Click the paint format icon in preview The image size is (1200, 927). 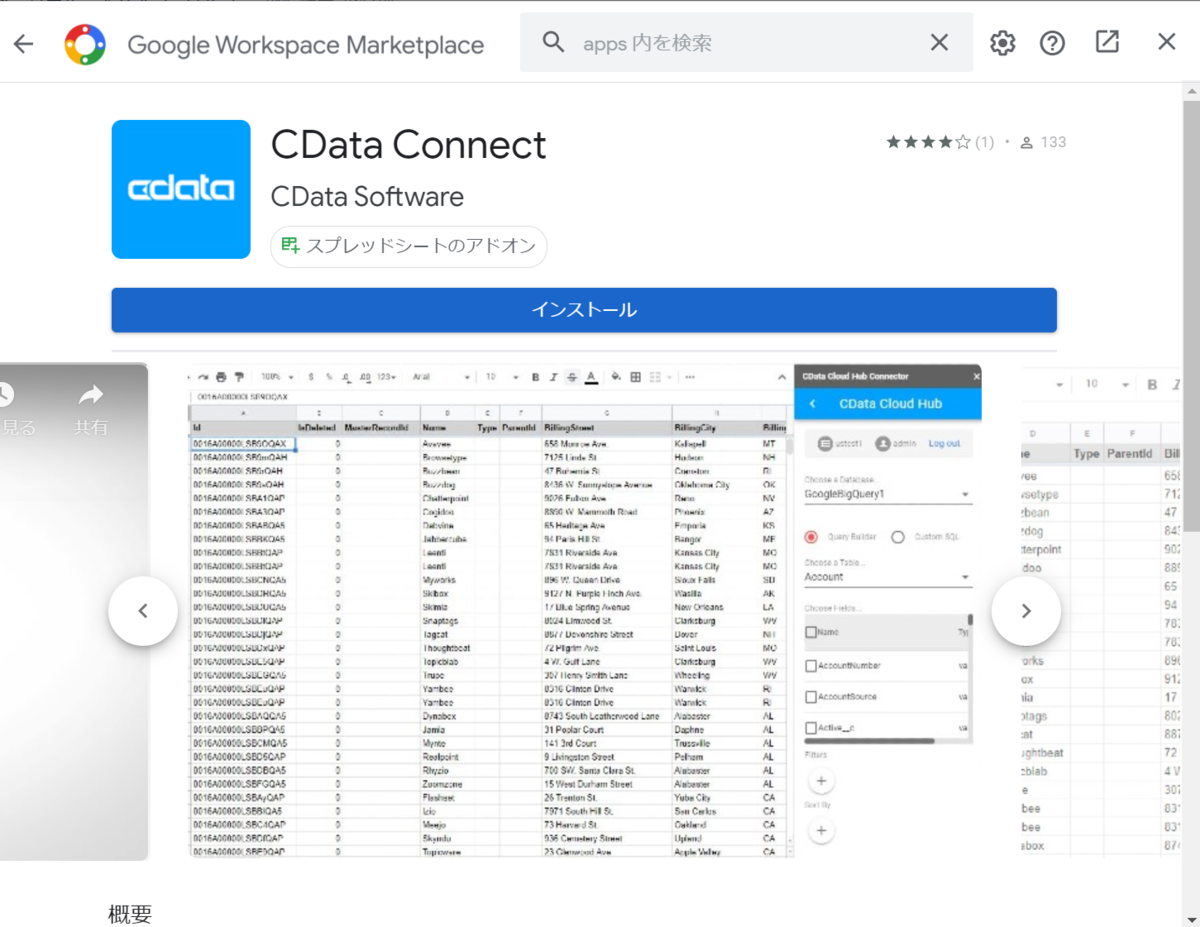[x=239, y=377]
